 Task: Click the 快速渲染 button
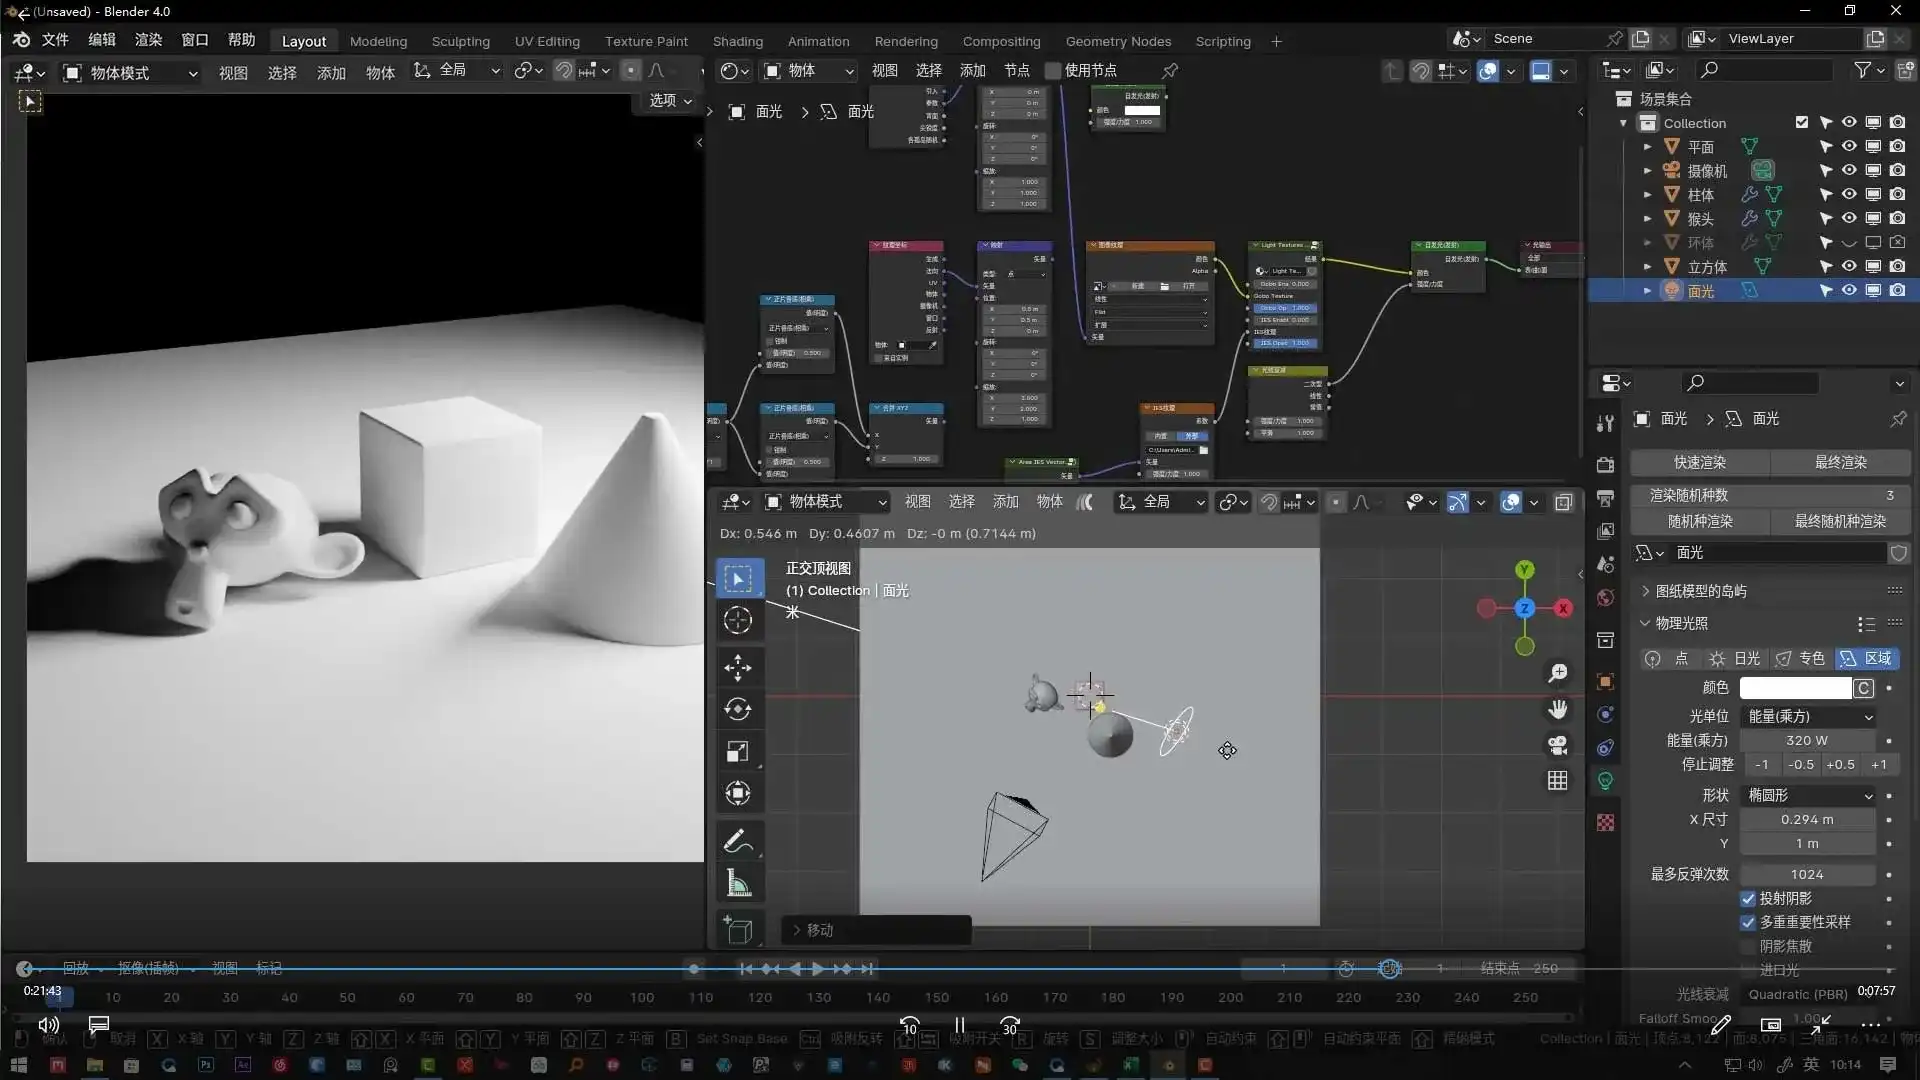coord(1700,462)
